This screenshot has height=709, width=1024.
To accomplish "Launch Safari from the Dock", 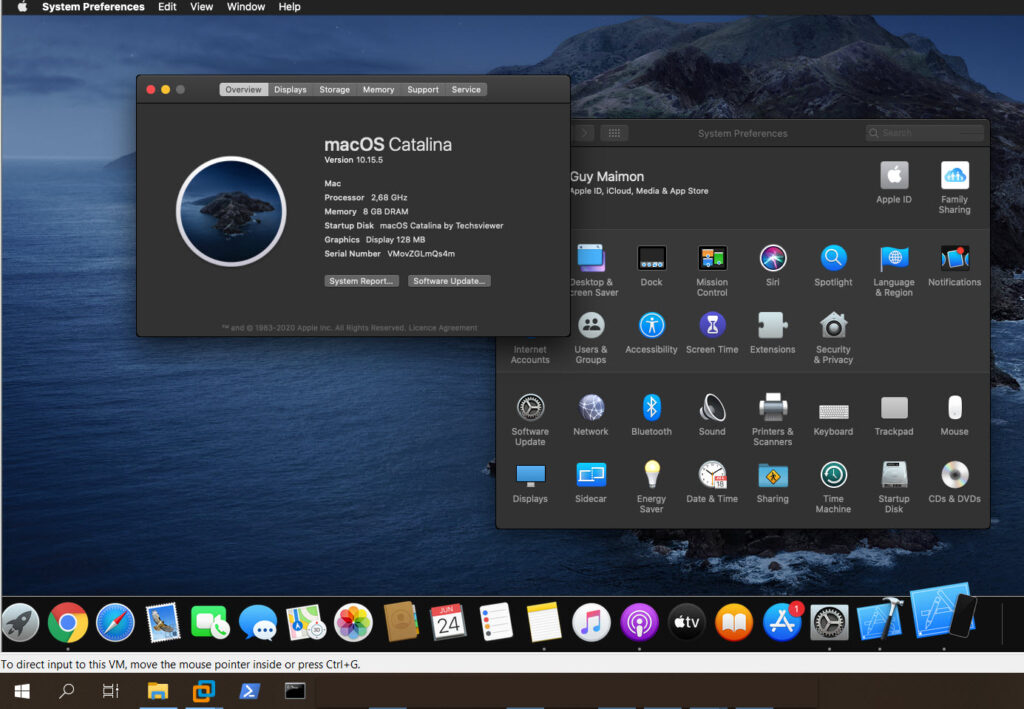I will pyautogui.click(x=115, y=622).
